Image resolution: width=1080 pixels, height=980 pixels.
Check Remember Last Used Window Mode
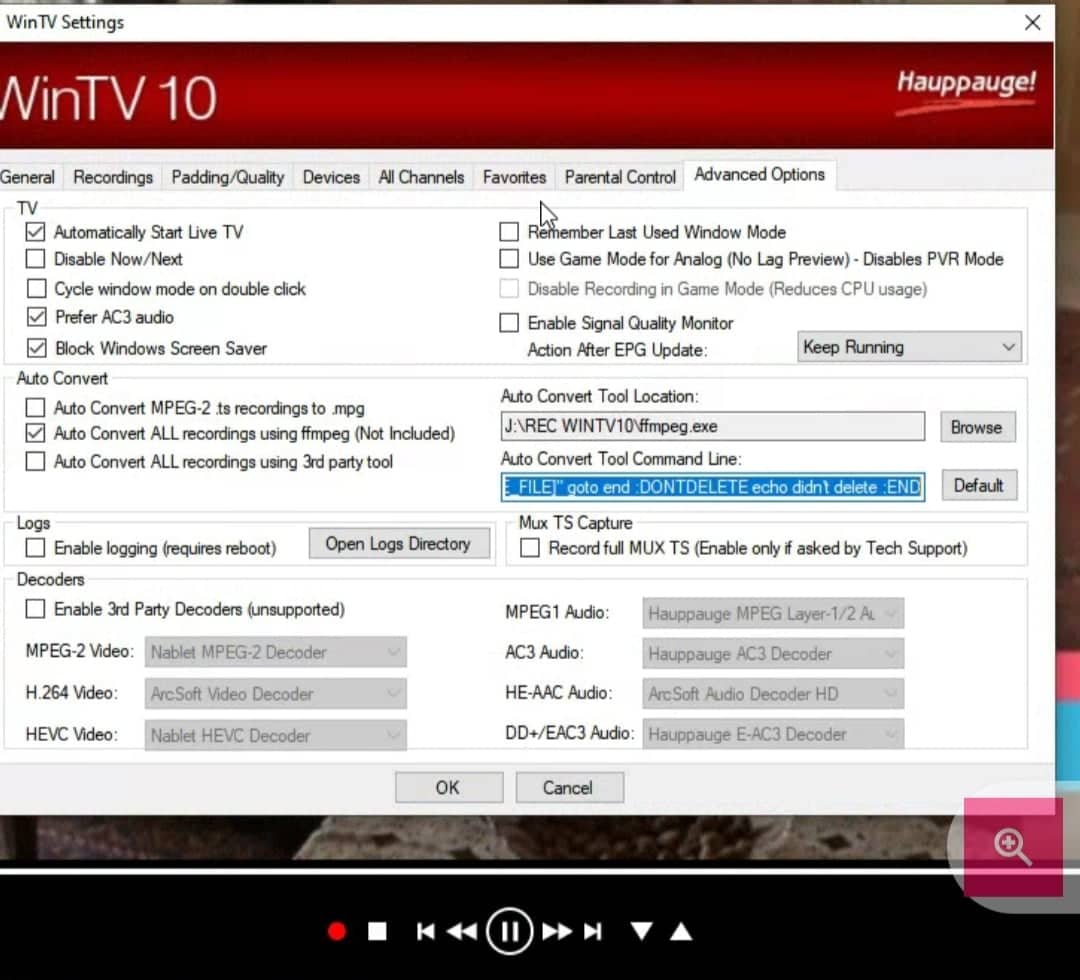coord(509,232)
